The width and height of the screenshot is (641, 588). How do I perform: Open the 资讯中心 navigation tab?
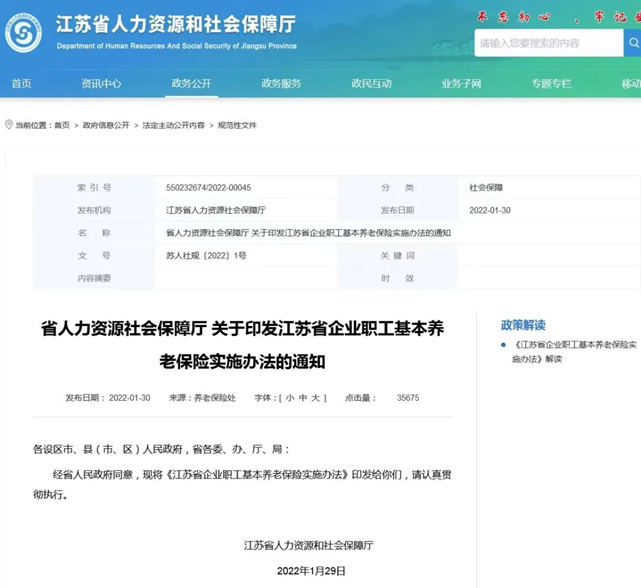click(101, 84)
